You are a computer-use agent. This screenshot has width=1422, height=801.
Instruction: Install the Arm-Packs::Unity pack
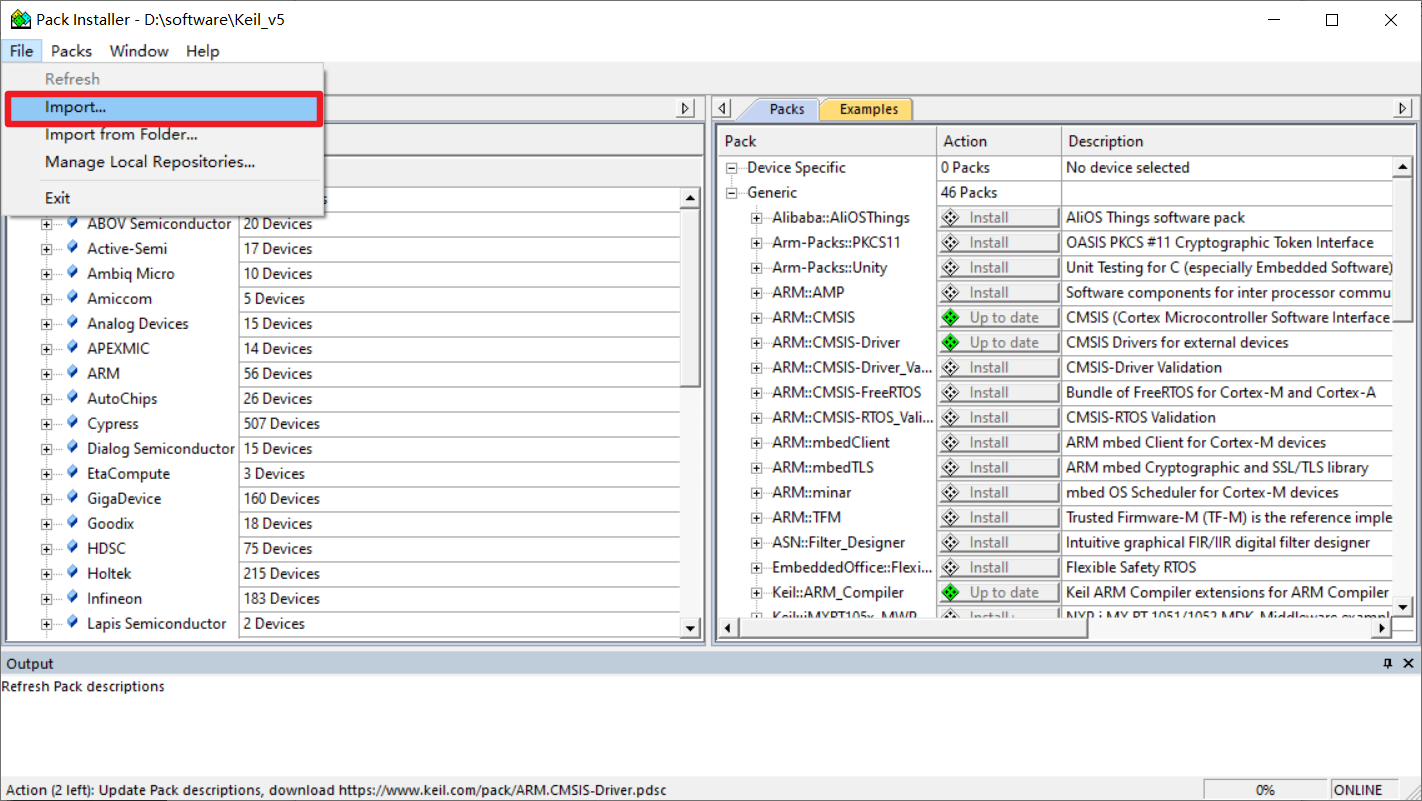998,267
